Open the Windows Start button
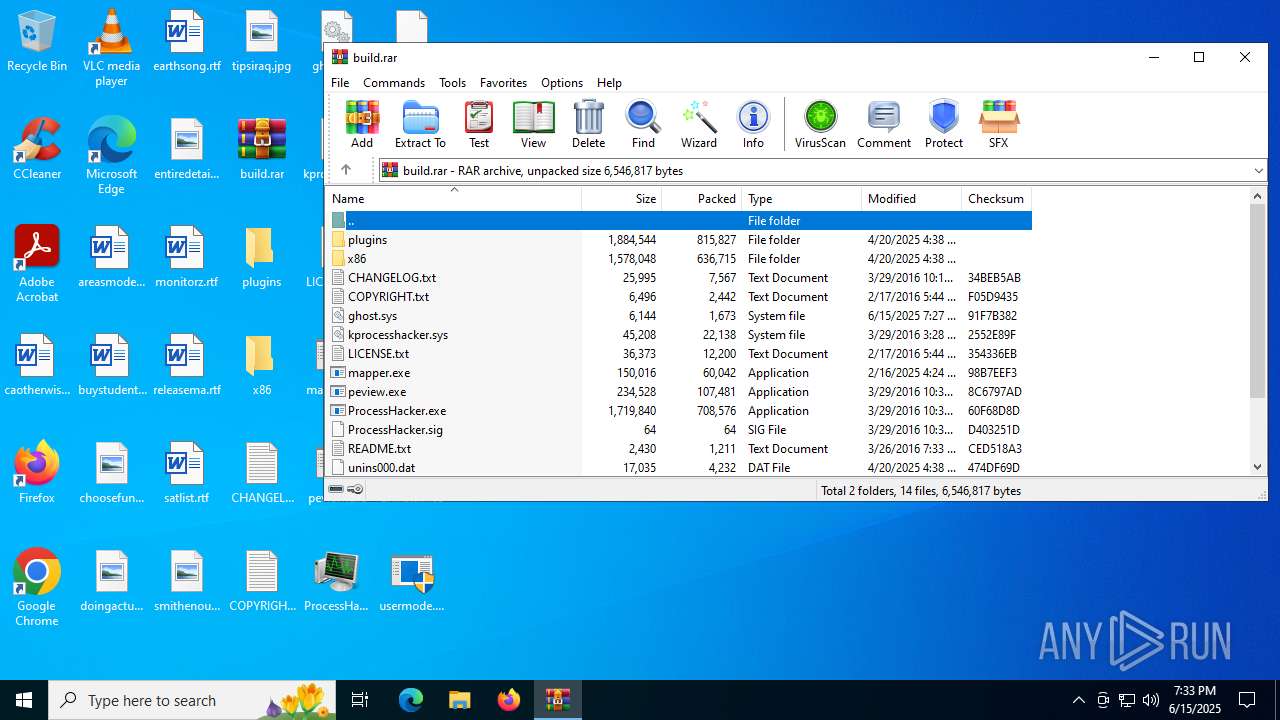 click(x=24, y=700)
